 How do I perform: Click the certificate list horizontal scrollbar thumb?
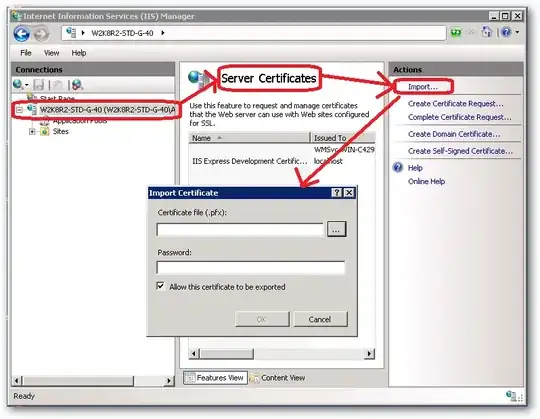pos(227,354)
